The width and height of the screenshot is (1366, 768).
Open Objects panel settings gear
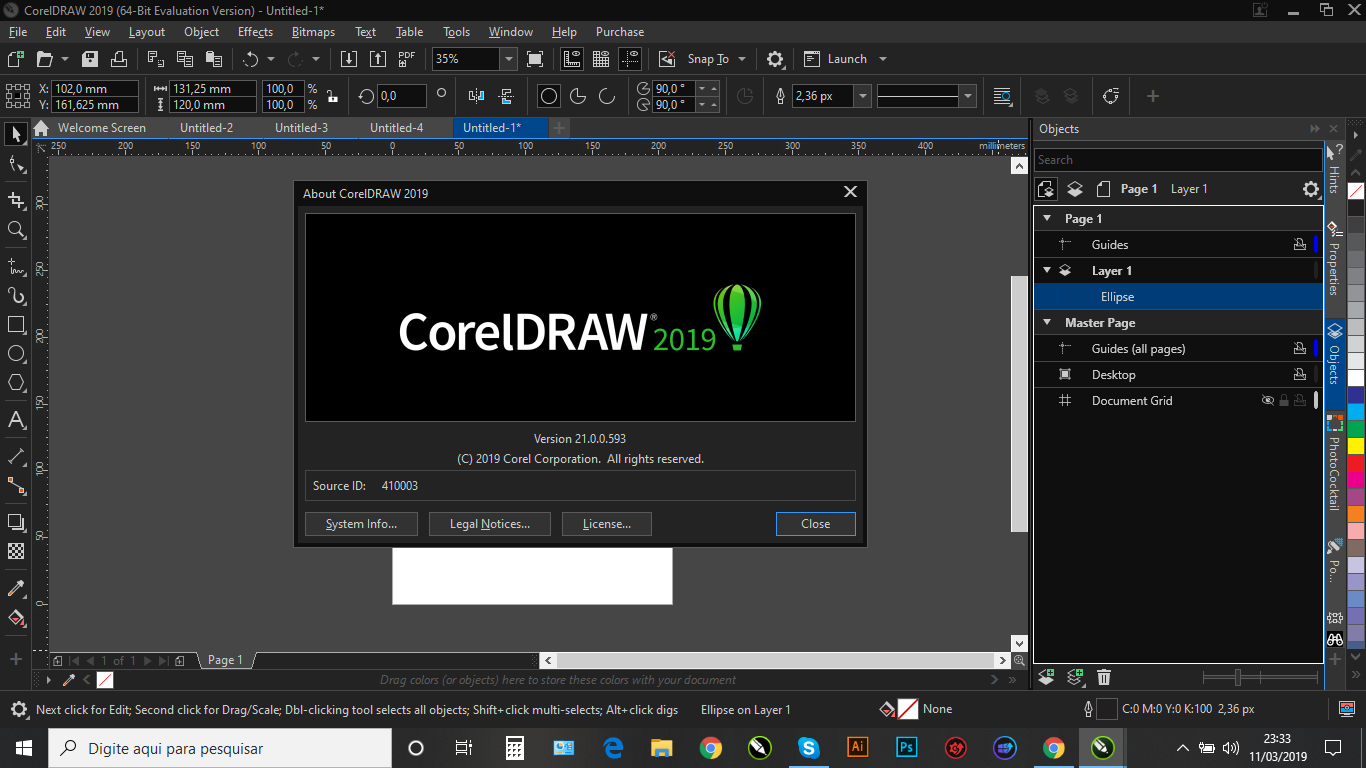[x=1310, y=188]
